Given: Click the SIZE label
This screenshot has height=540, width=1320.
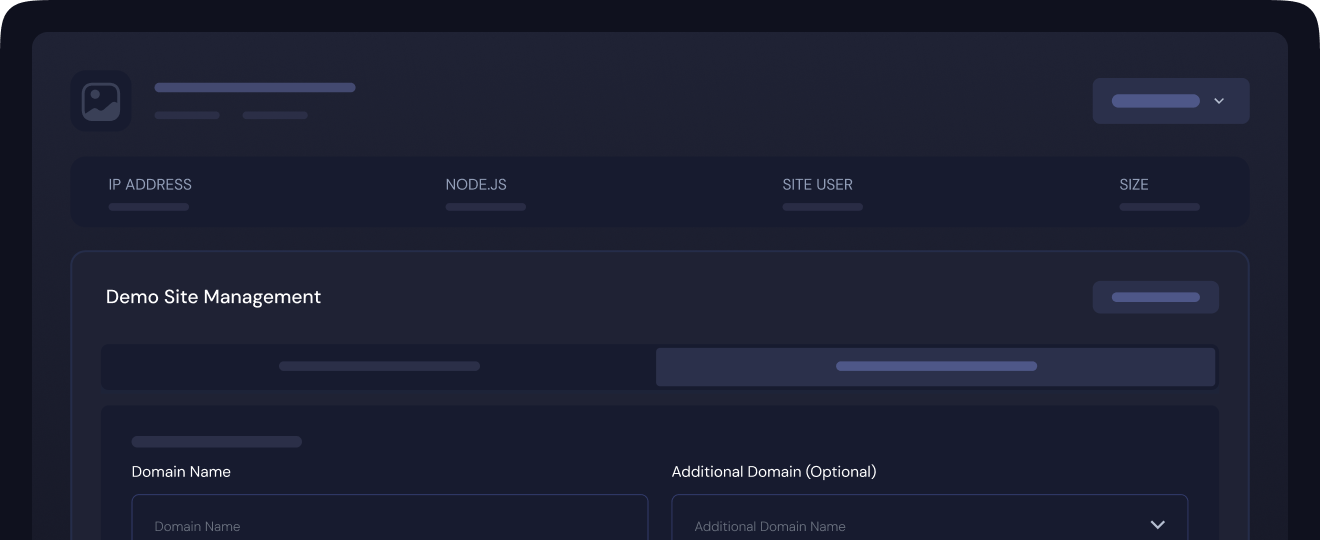Looking at the screenshot, I should [x=1134, y=185].
